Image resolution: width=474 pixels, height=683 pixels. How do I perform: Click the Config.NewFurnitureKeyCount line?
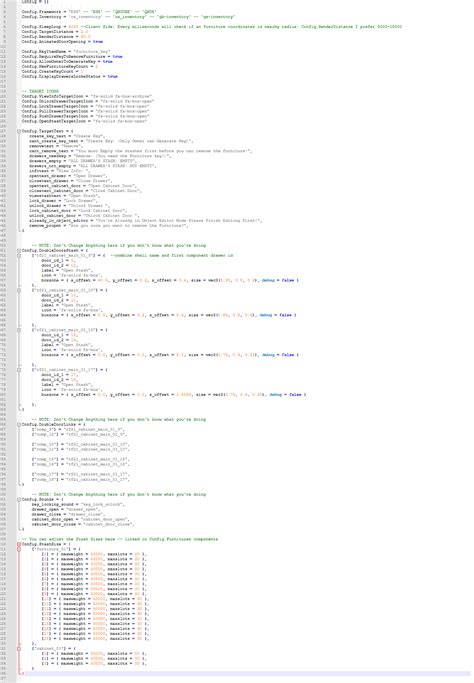click(x=60, y=66)
